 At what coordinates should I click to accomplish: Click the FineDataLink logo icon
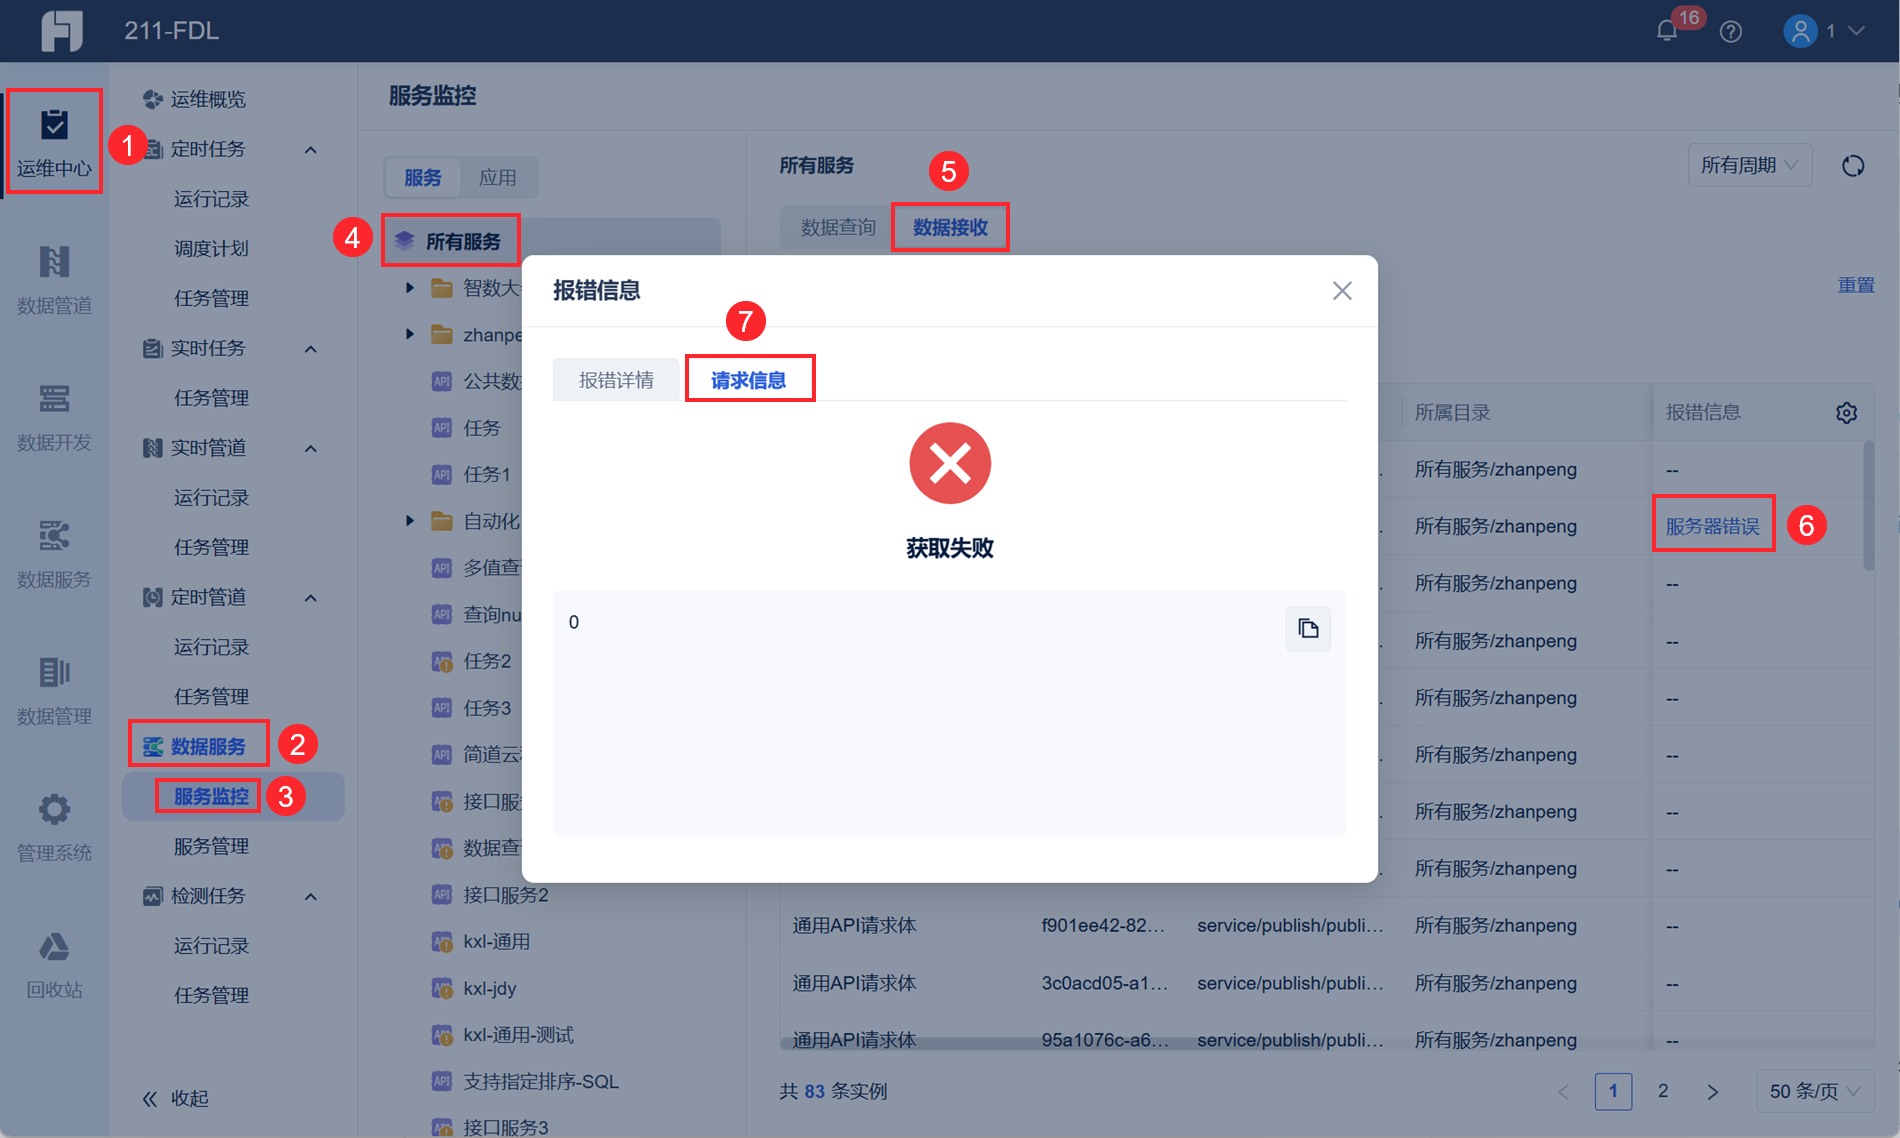click(x=62, y=31)
